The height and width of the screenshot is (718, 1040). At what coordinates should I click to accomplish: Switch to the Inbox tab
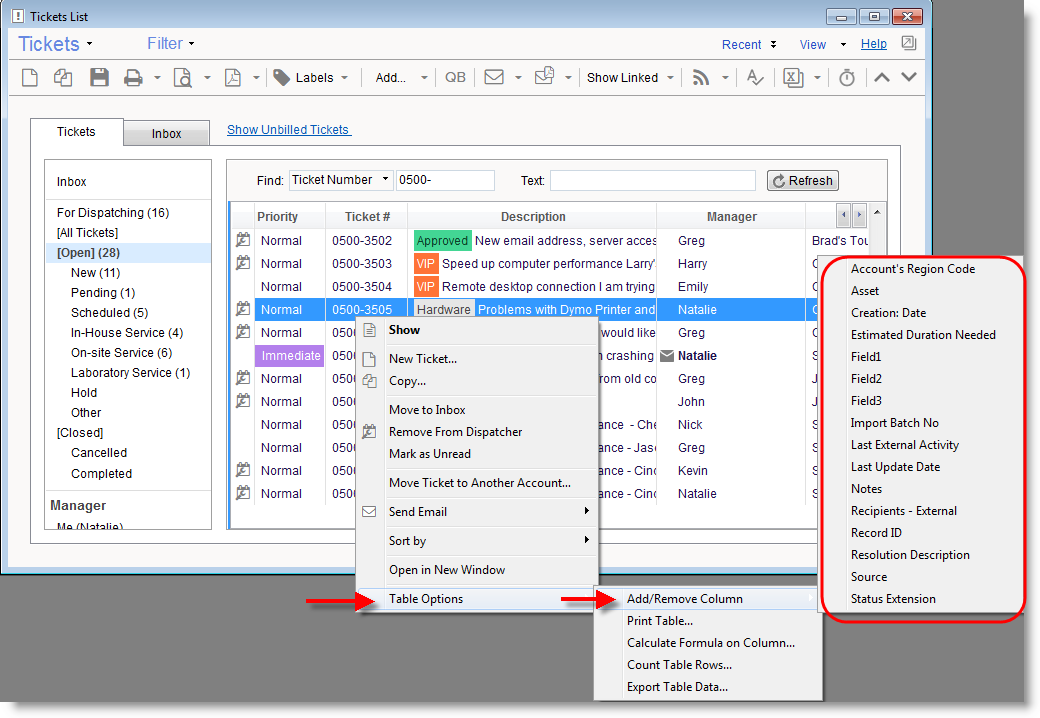click(x=166, y=134)
